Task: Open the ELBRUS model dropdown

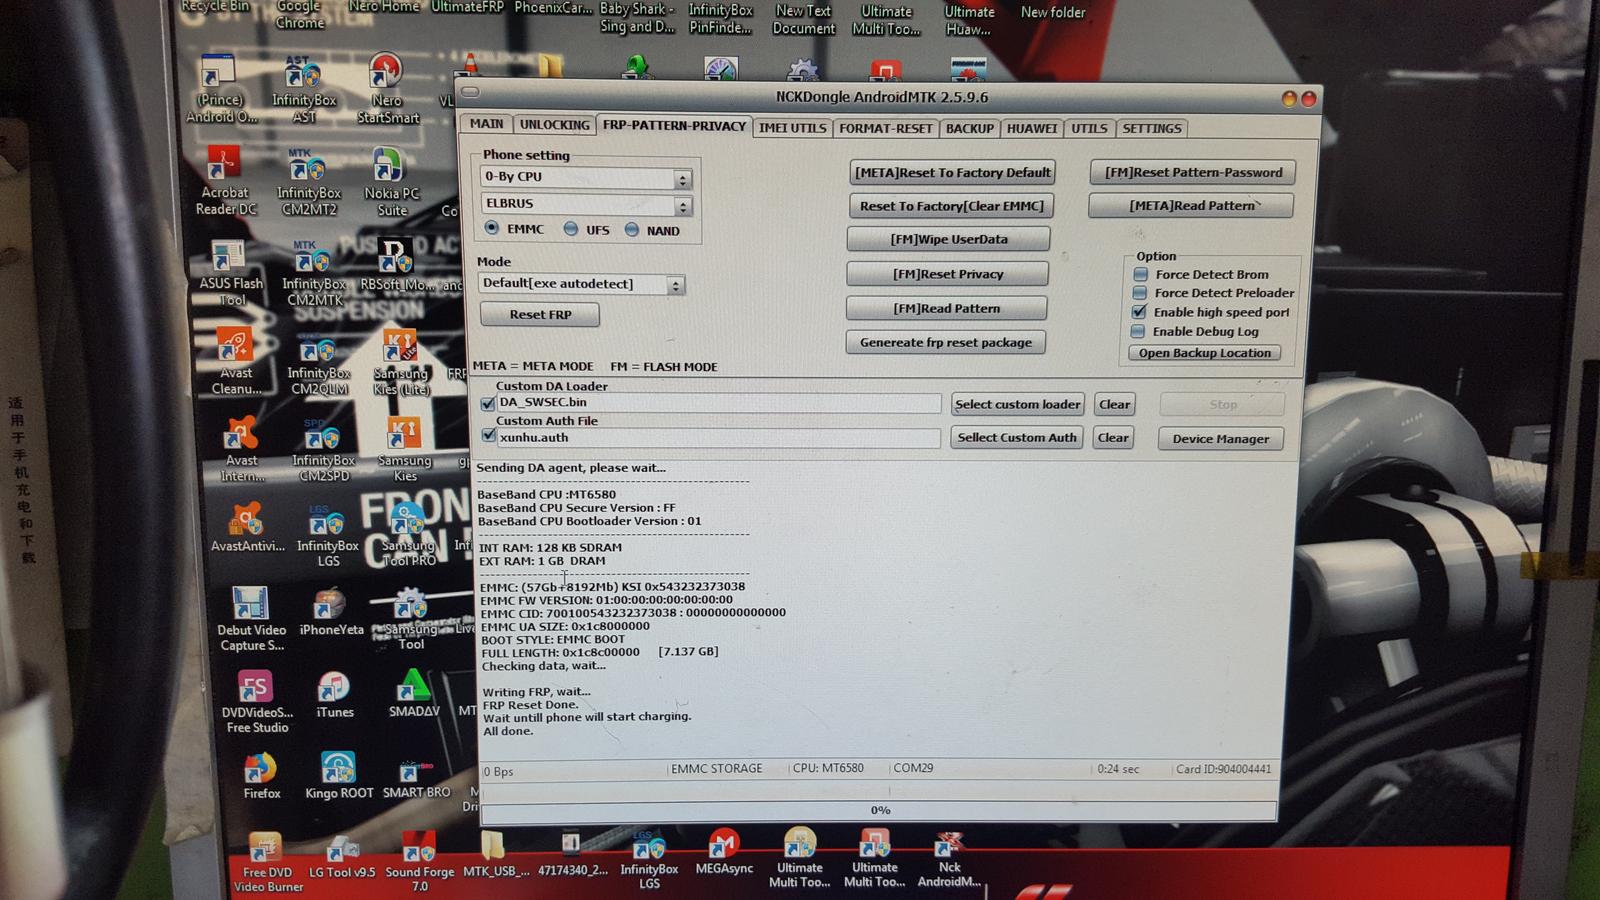Action: (586, 204)
